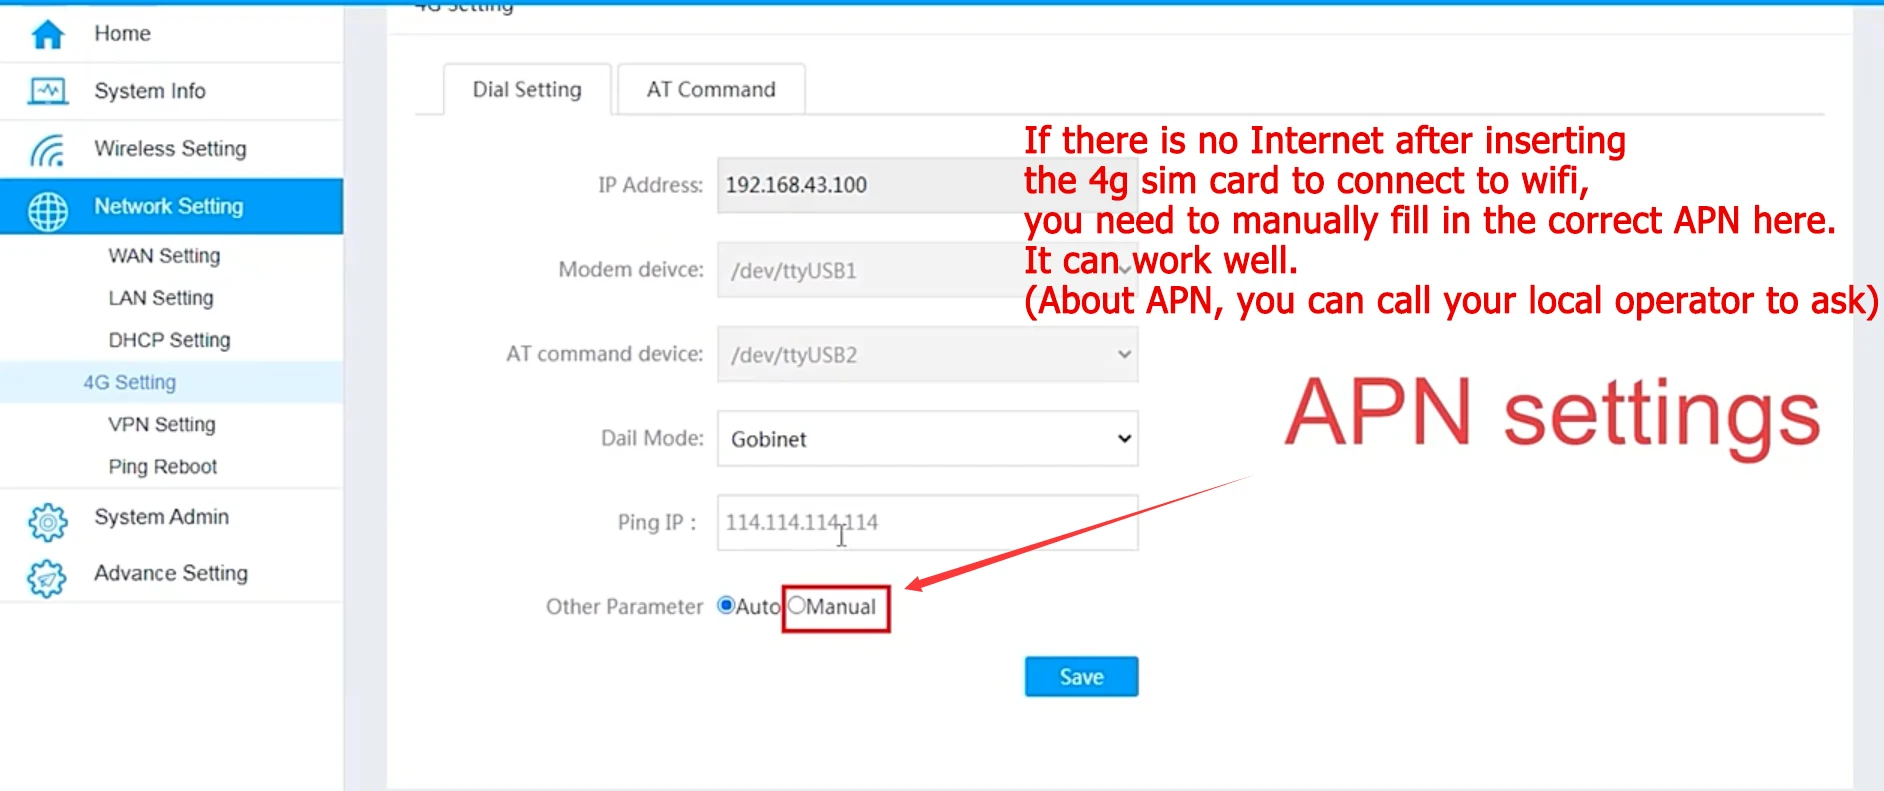Image resolution: width=1884 pixels, height=791 pixels.
Task: Click the System Info monitor icon
Action: [x=47, y=92]
